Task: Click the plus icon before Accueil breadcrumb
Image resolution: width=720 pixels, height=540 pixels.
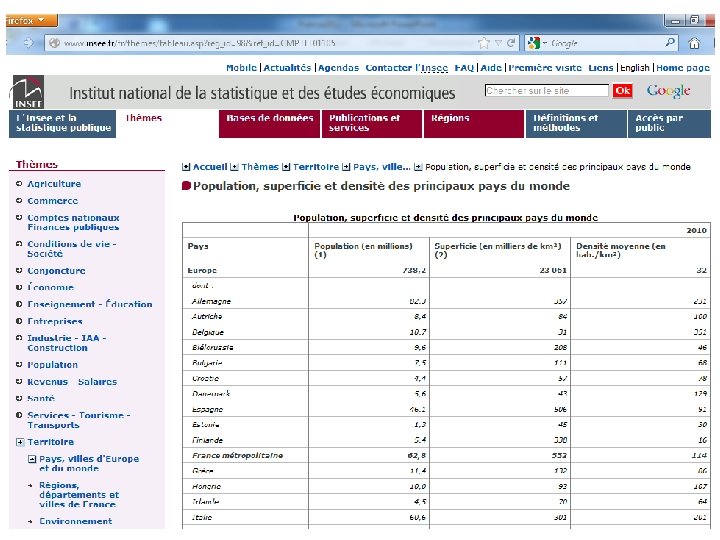Action: pyautogui.click(x=186, y=167)
